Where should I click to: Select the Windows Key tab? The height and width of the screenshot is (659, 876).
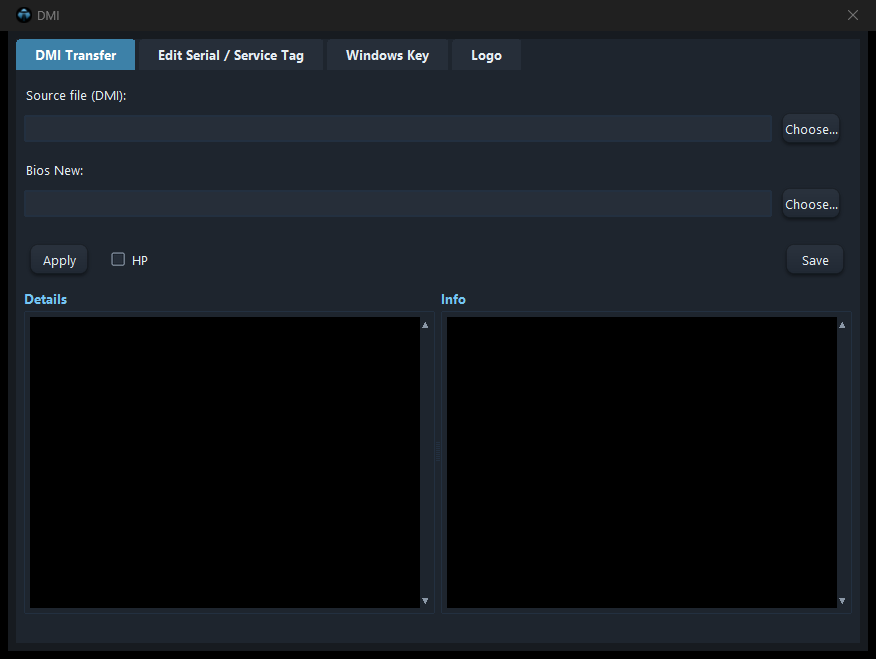[387, 55]
